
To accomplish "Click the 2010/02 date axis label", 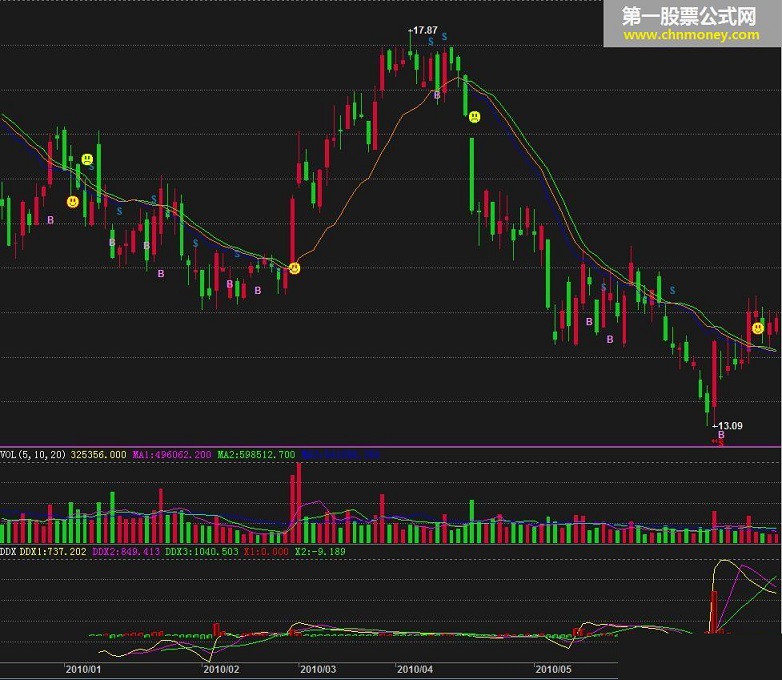I will point(221,669).
